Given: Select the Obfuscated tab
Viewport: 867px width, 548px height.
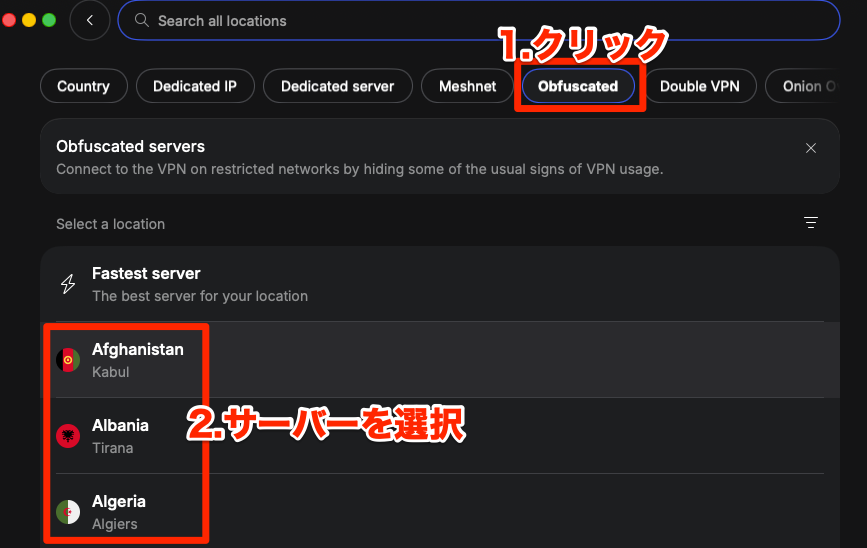Looking at the screenshot, I should click(578, 86).
